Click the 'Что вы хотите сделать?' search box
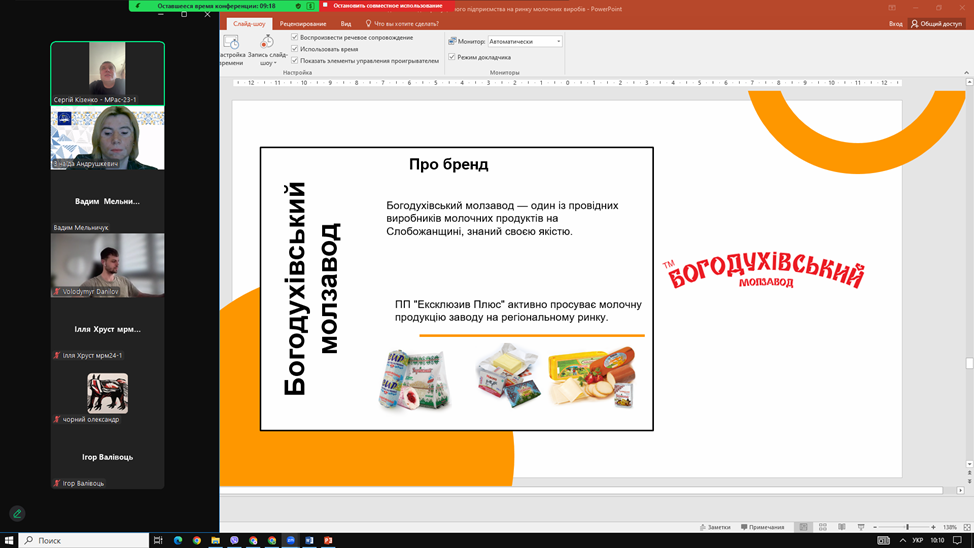The image size is (974, 548). (x=402, y=24)
